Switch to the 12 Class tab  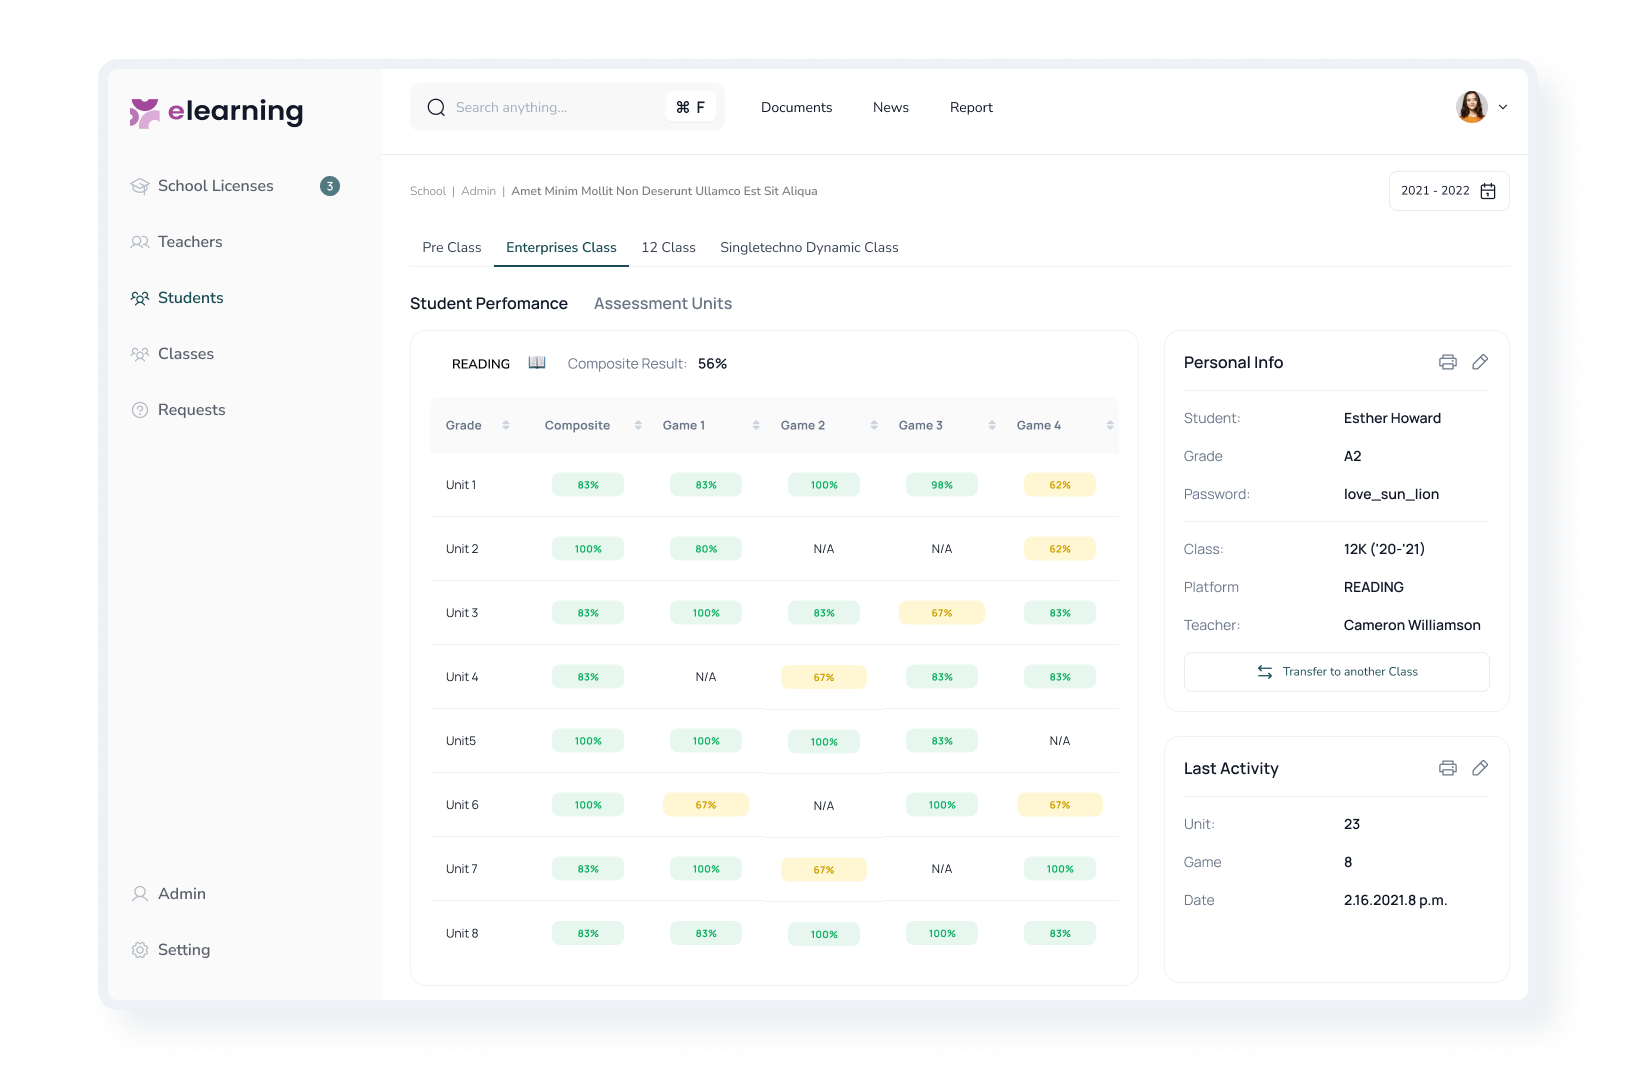pos(668,247)
